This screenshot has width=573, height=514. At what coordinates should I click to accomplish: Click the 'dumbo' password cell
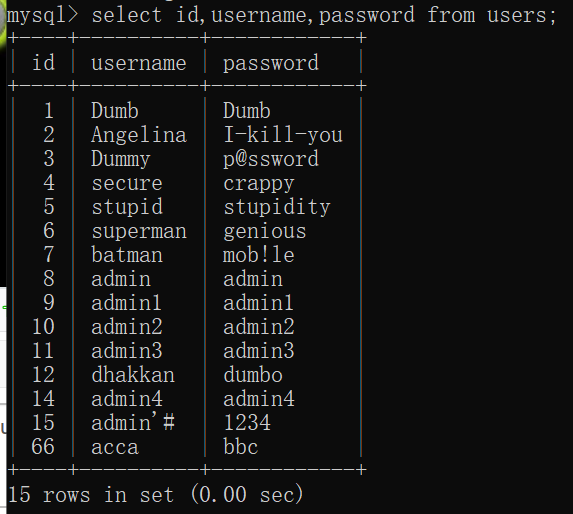253,374
